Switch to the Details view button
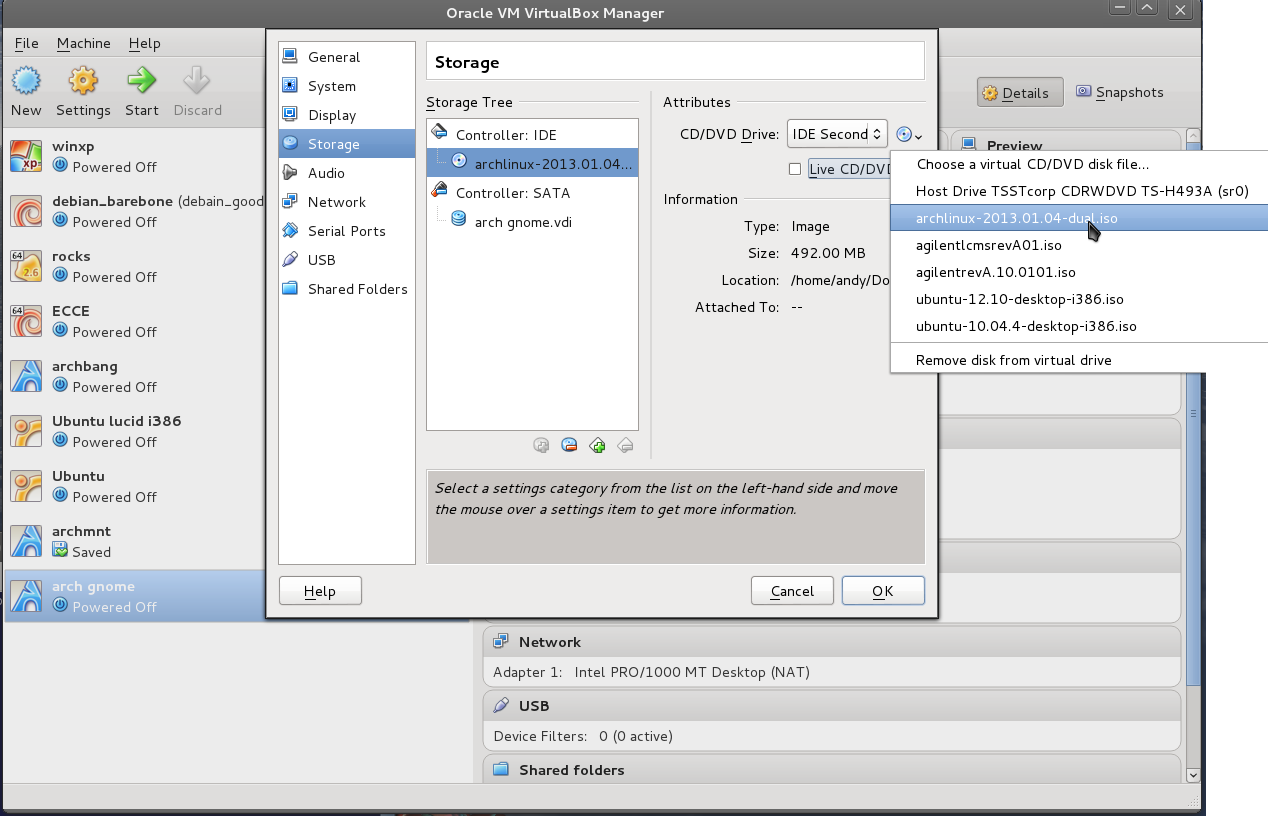The image size is (1275, 816). tap(1020, 93)
